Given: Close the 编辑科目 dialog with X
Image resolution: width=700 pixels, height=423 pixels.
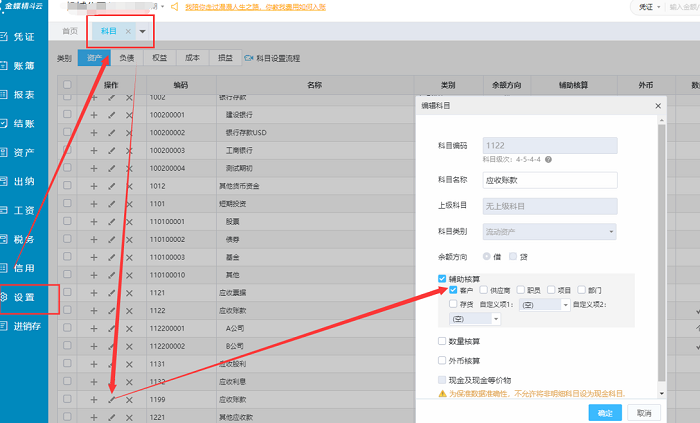Looking at the screenshot, I should tap(657, 105).
